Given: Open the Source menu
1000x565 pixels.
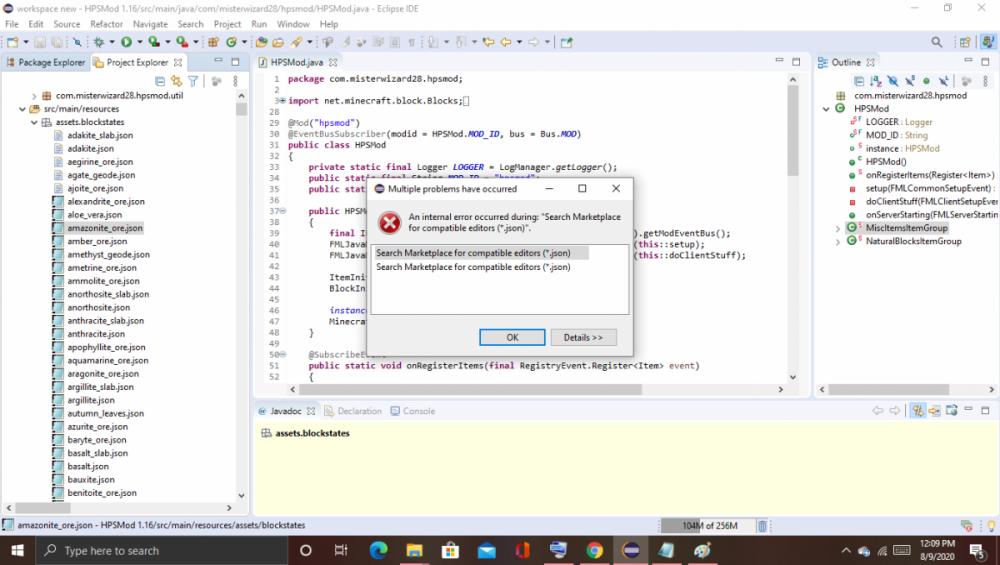Looking at the screenshot, I should 66,24.
